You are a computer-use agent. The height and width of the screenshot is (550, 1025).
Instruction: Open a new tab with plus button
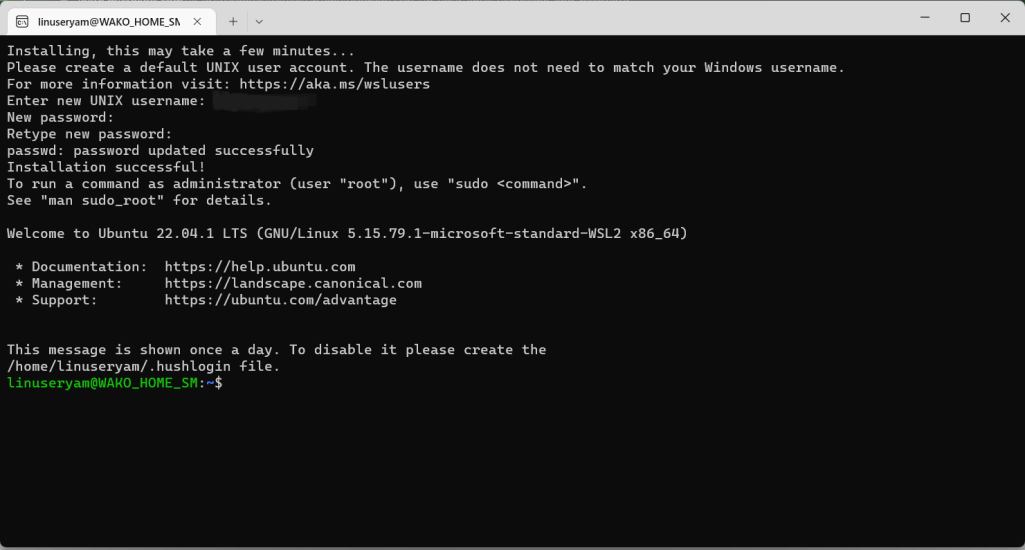(233, 22)
